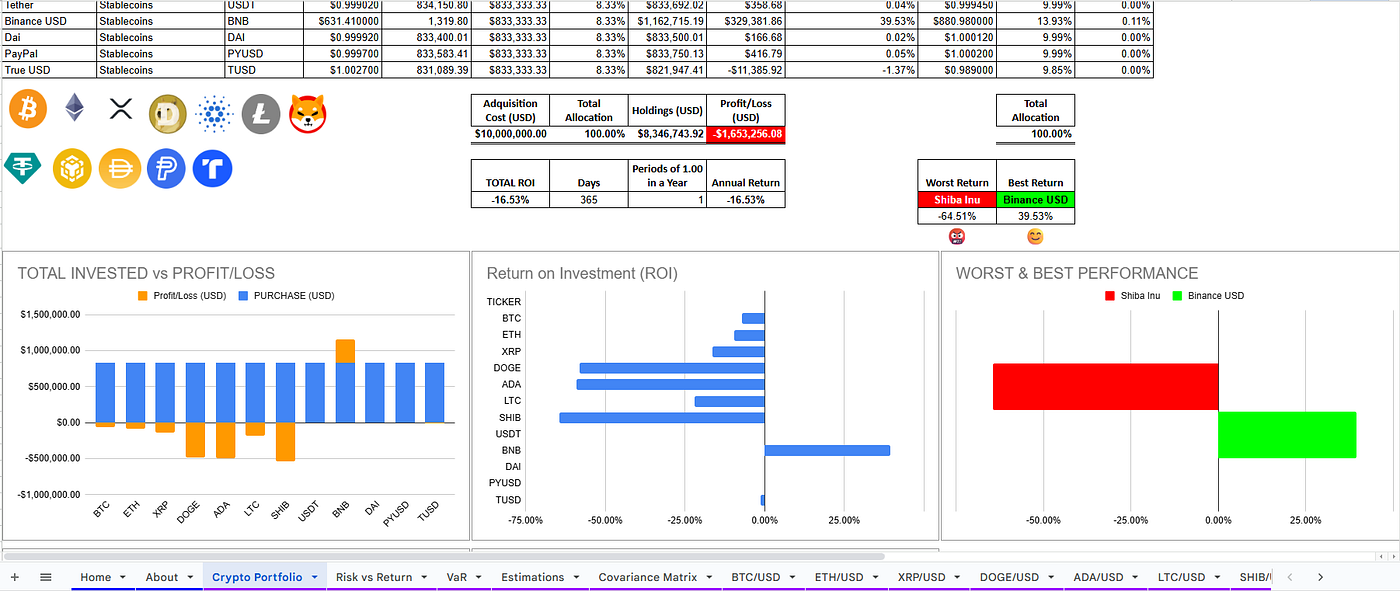
Task: Click the horizontal sheet scrollbar
Action: (443, 557)
